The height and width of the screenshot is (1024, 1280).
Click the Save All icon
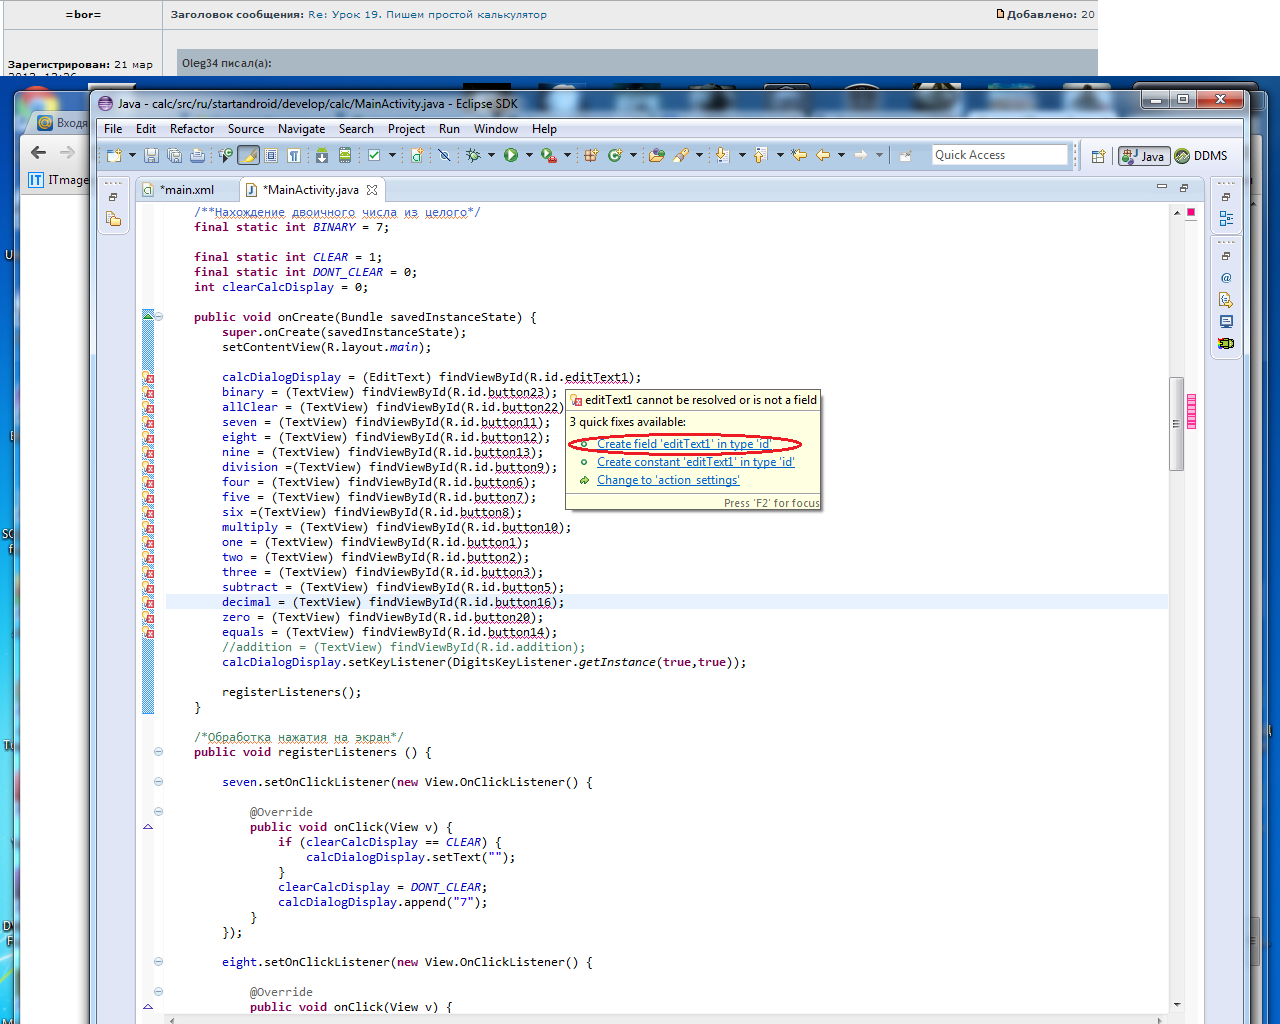(x=174, y=155)
